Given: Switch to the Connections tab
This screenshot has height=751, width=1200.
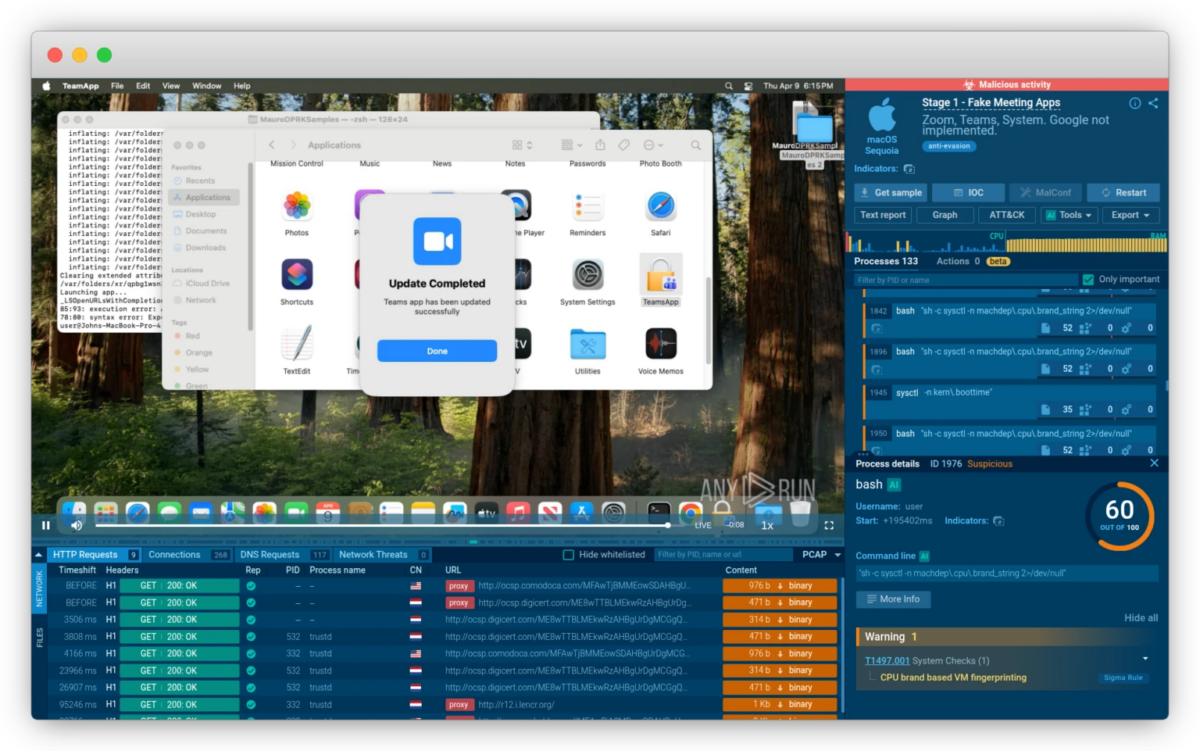Looking at the screenshot, I should (175, 554).
